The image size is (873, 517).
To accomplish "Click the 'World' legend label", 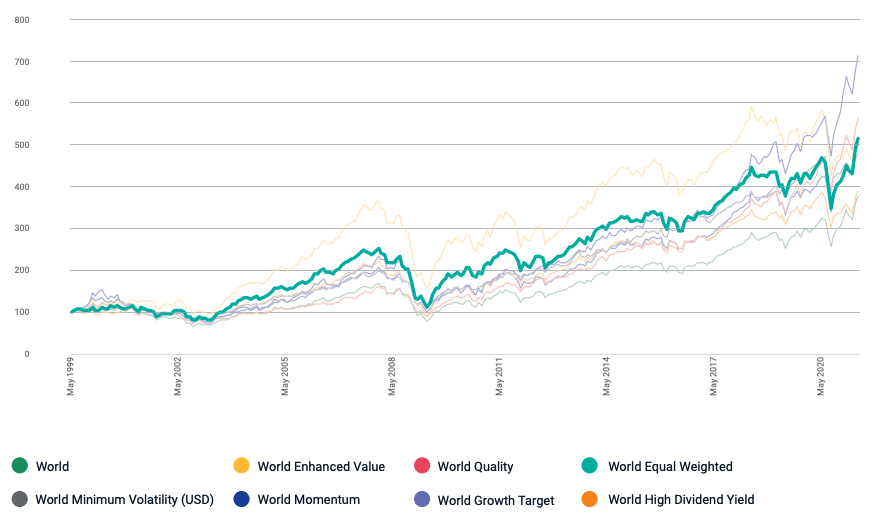I will coord(52,466).
